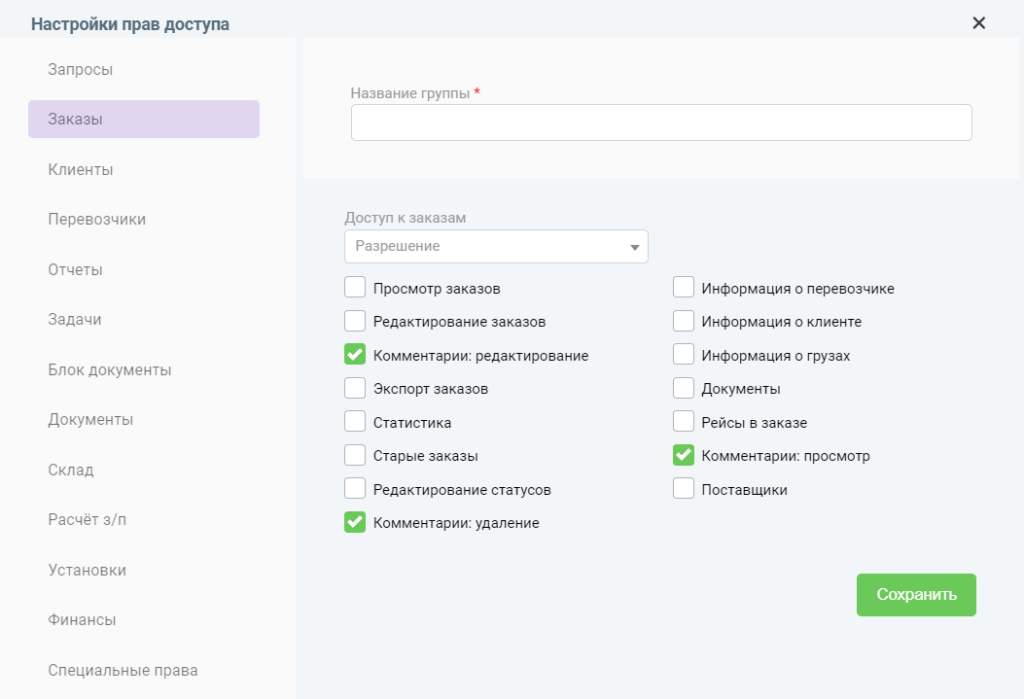Check the Рейсы в заказе box
1024x699 pixels.
coord(683,421)
